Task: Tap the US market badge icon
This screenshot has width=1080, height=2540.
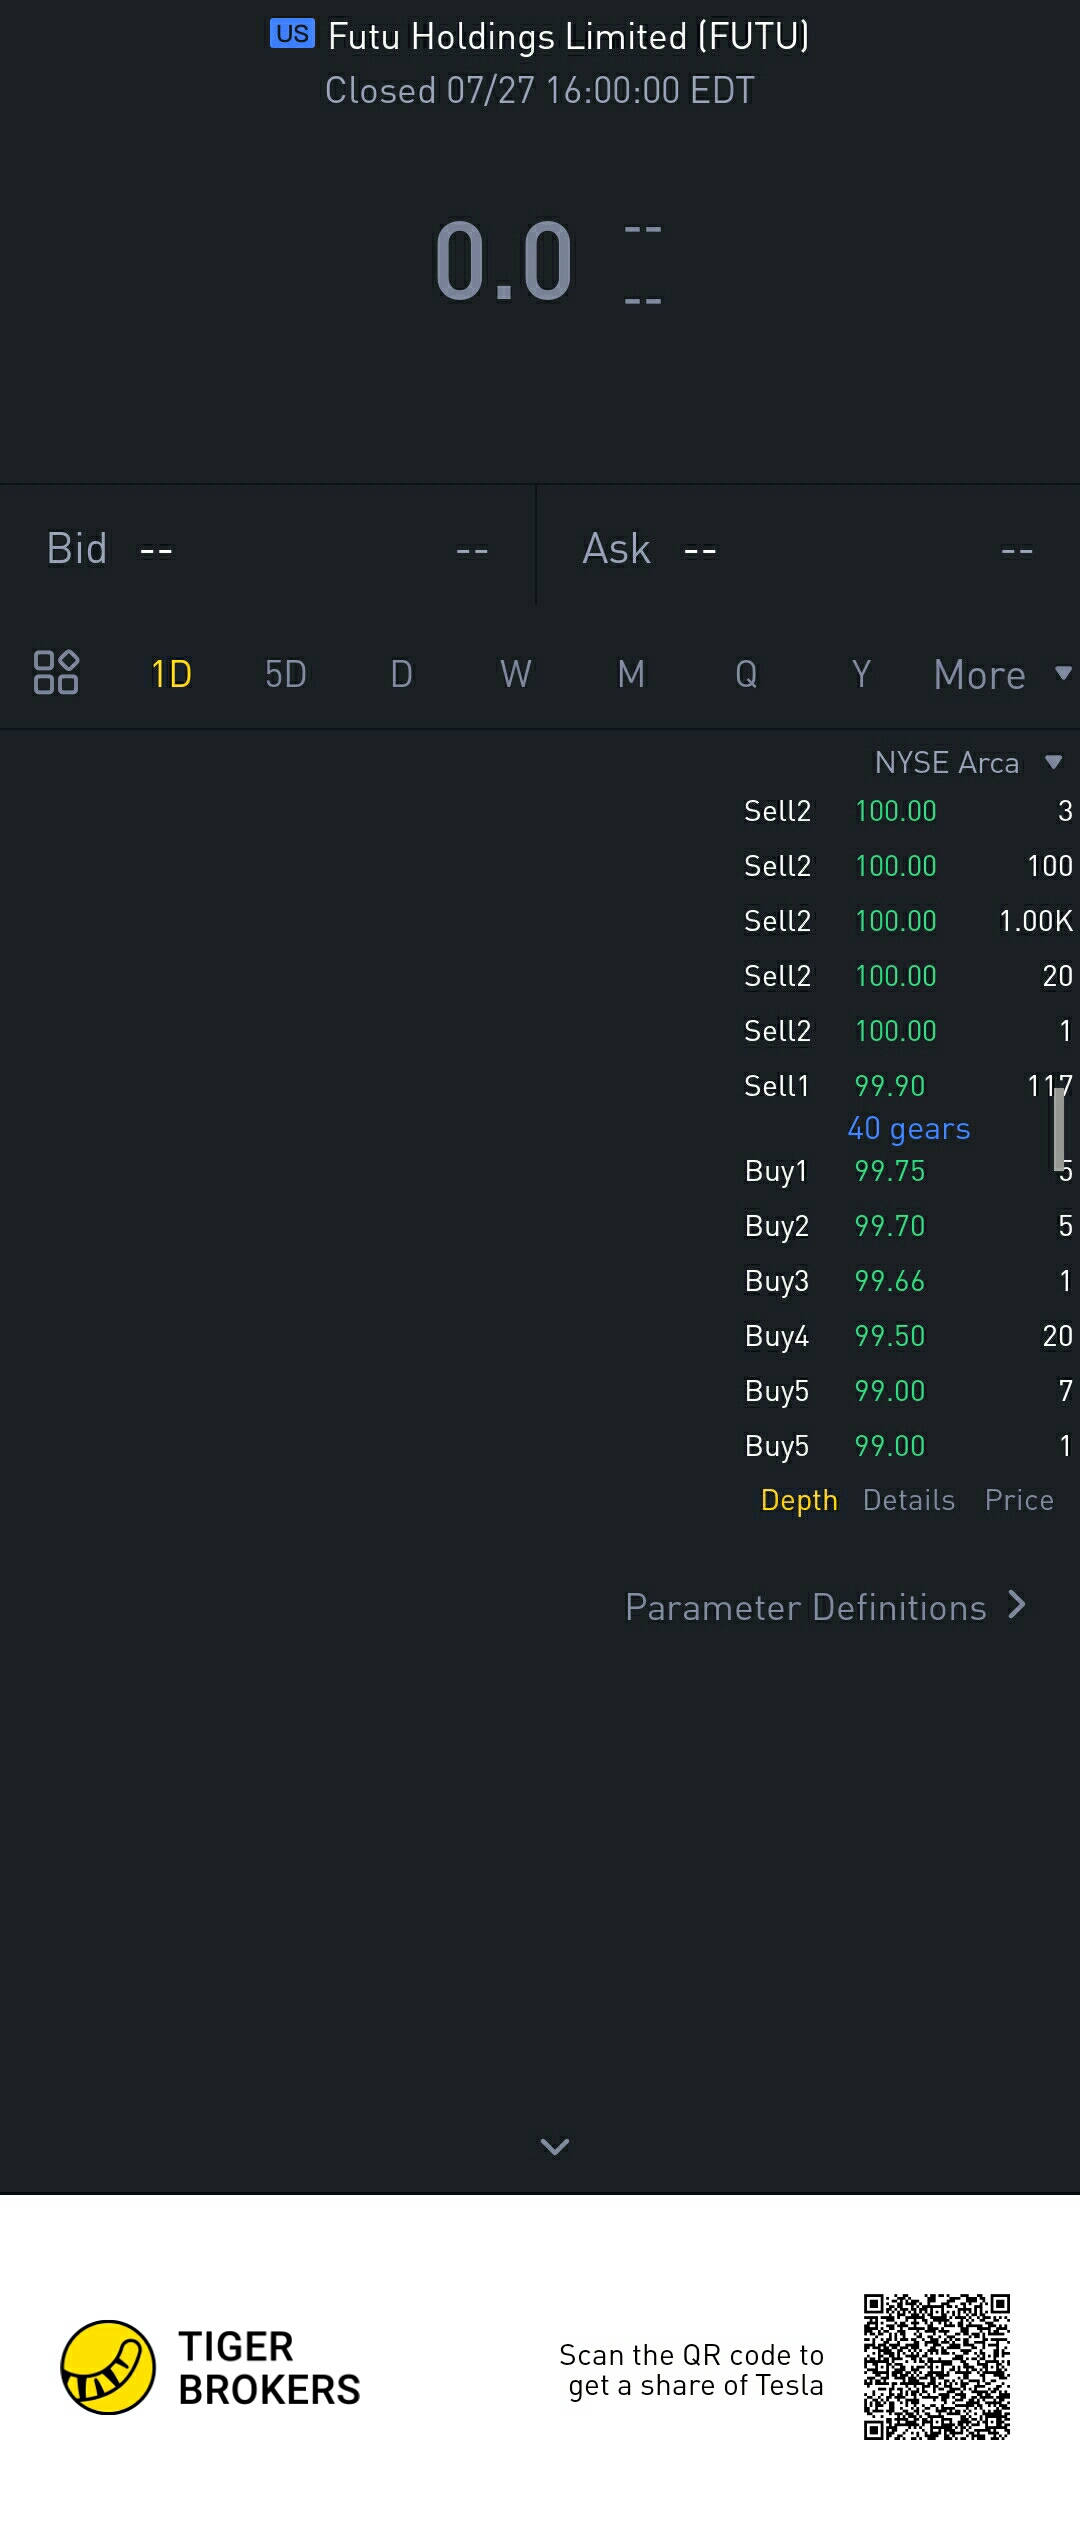Action: click(x=292, y=34)
